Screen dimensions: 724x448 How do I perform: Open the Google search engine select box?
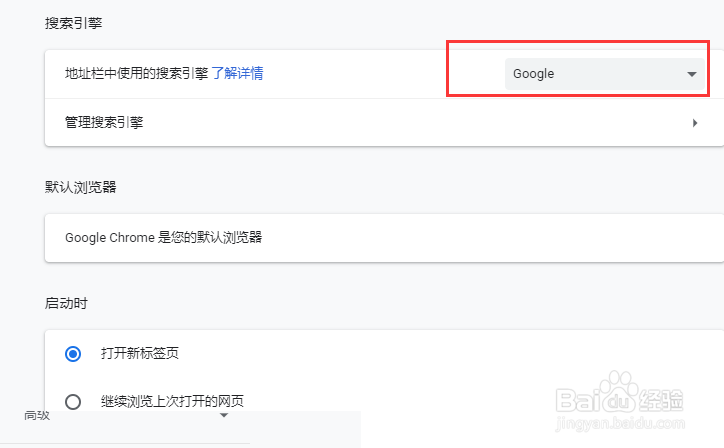[603, 74]
